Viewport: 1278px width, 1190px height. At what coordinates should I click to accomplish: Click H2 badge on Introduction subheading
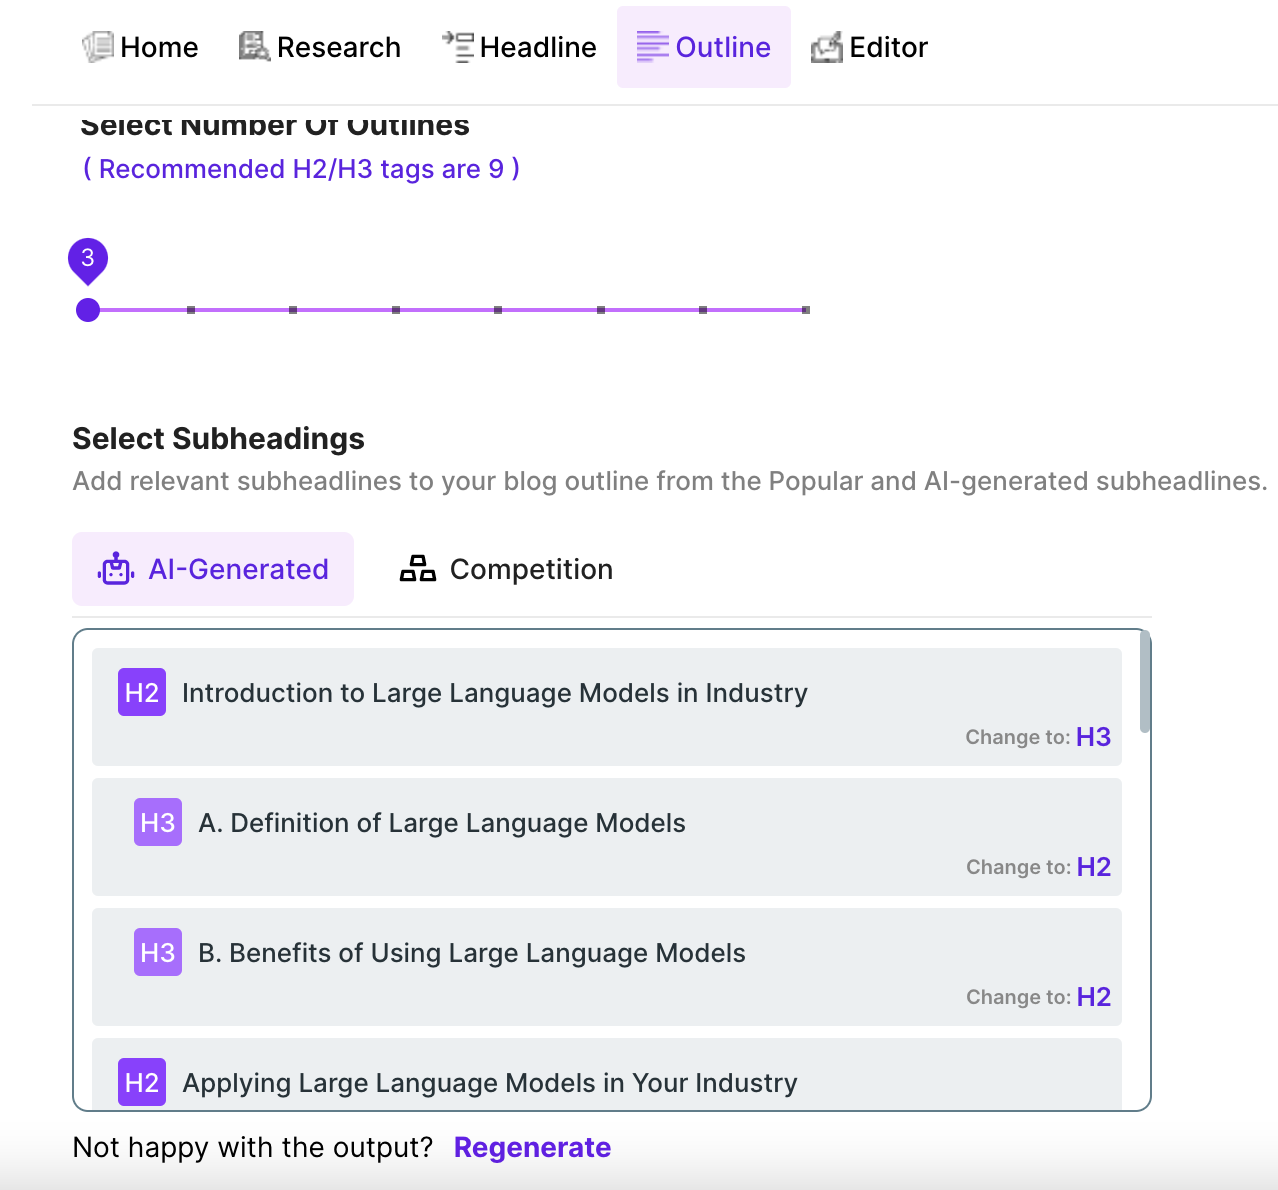pyautogui.click(x=142, y=693)
